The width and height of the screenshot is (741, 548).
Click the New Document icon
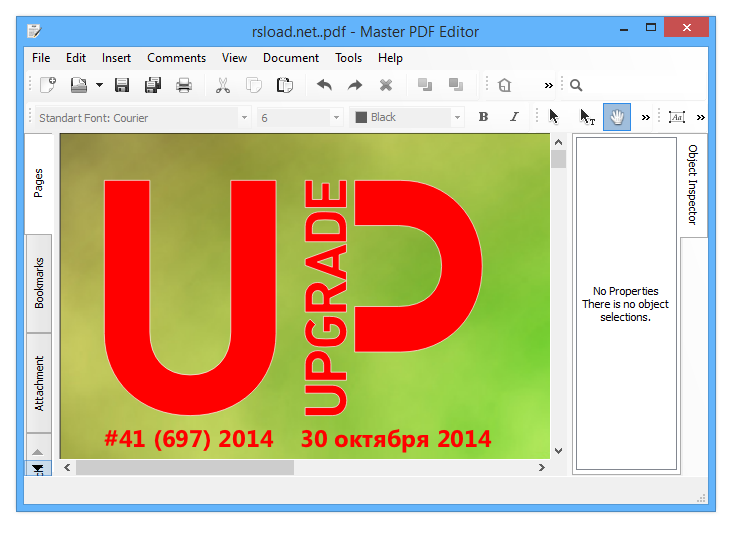coord(47,85)
